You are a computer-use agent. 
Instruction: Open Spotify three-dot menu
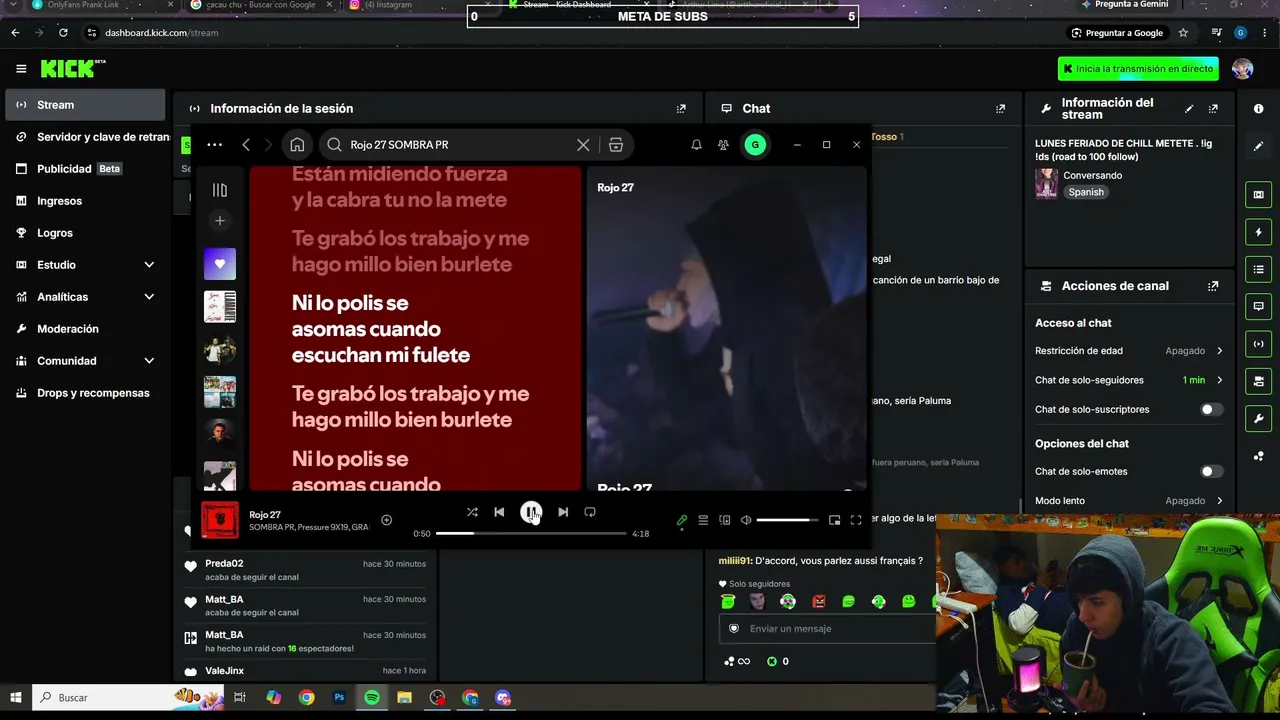[x=214, y=145]
